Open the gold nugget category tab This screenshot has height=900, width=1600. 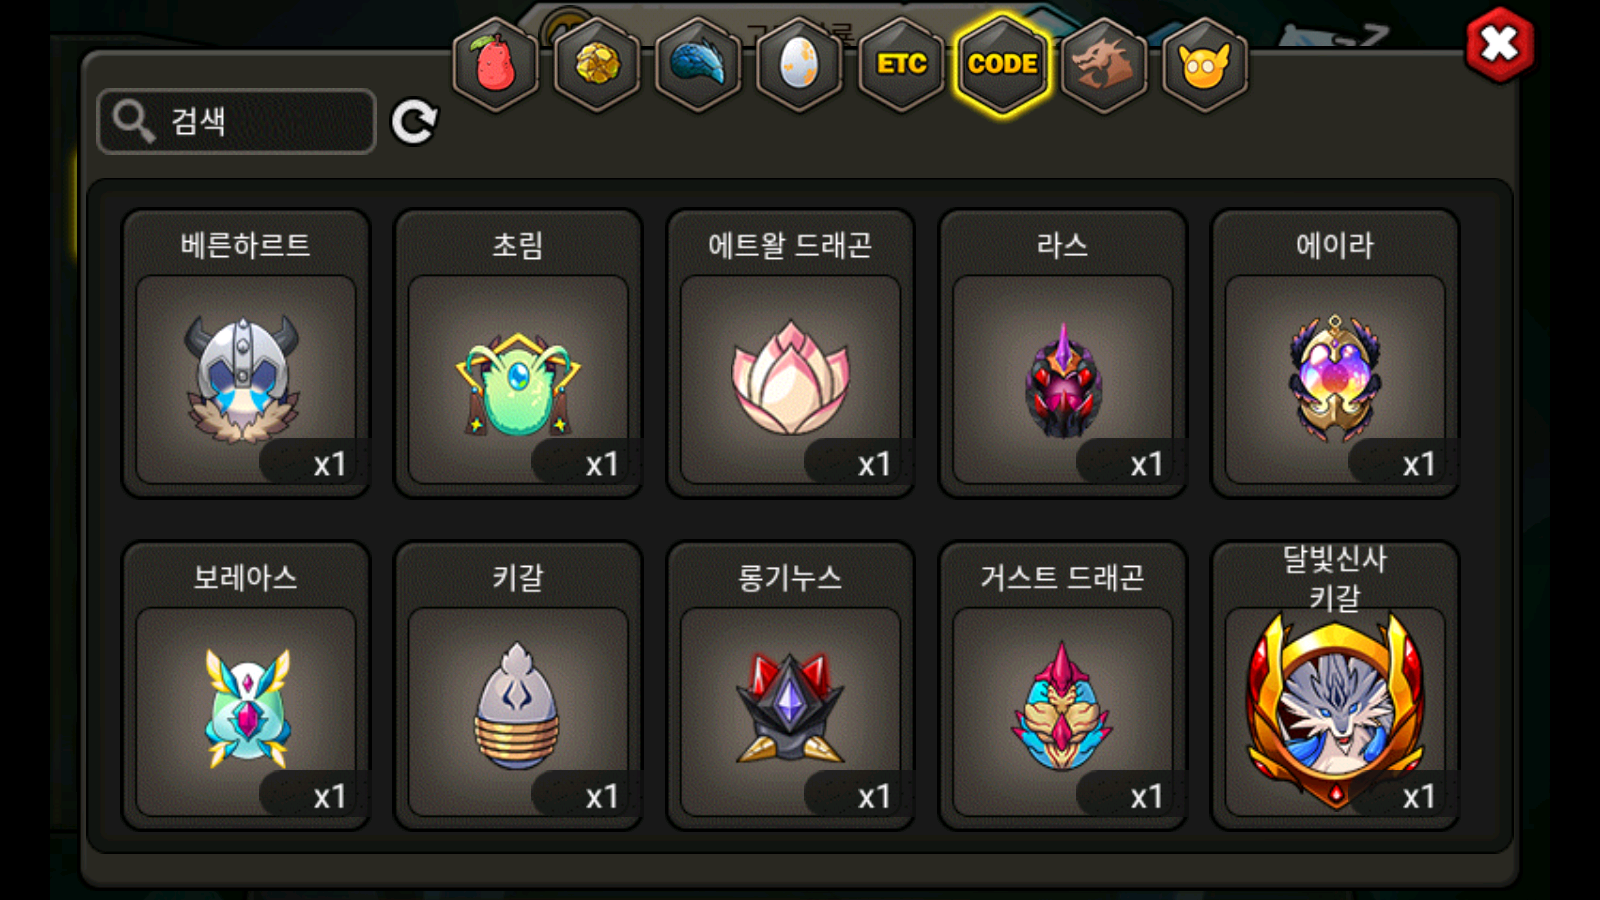[x=597, y=65]
